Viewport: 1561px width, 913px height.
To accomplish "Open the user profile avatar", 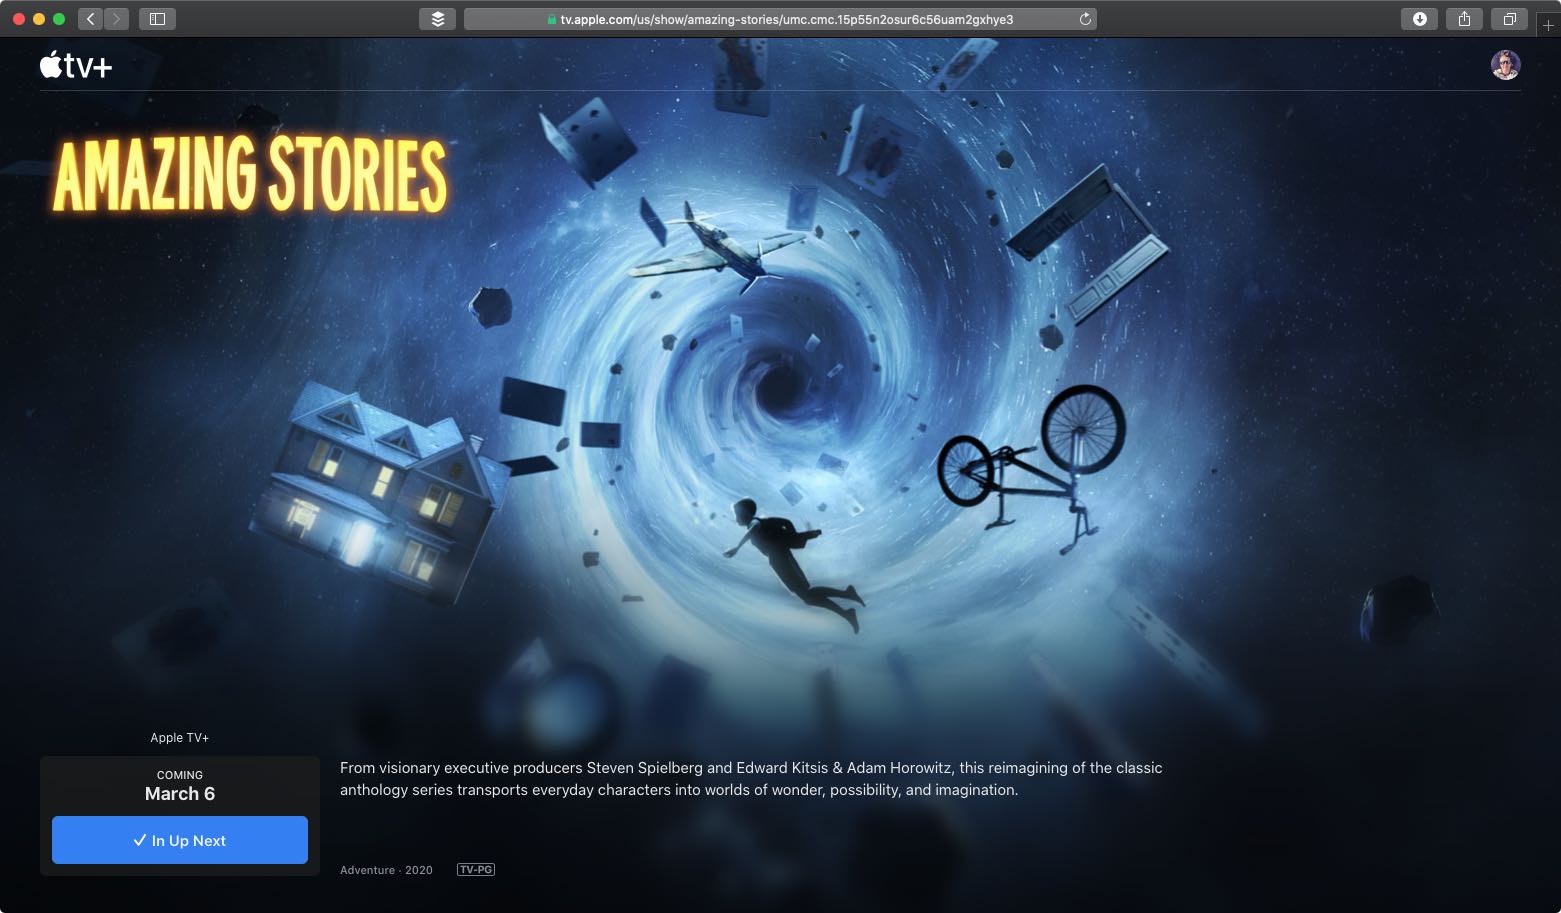I will click(1505, 65).
